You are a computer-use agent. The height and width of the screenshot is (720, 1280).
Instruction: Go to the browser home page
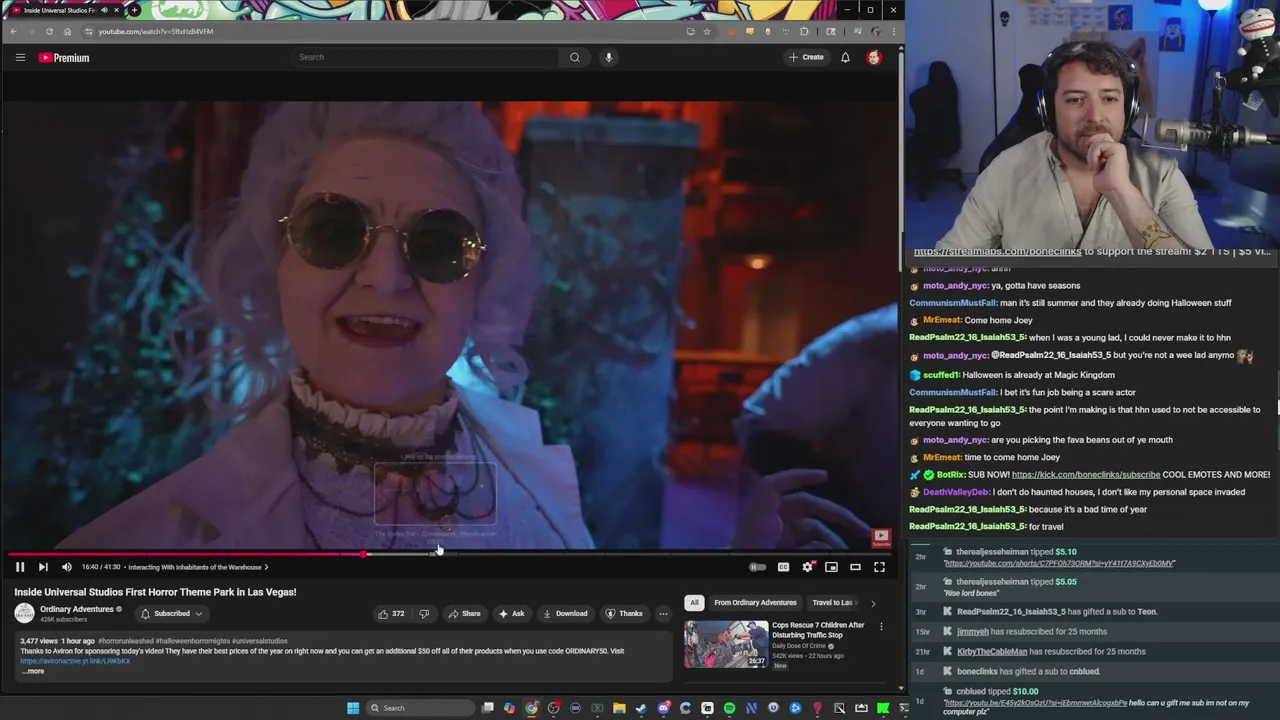point(67,31)
